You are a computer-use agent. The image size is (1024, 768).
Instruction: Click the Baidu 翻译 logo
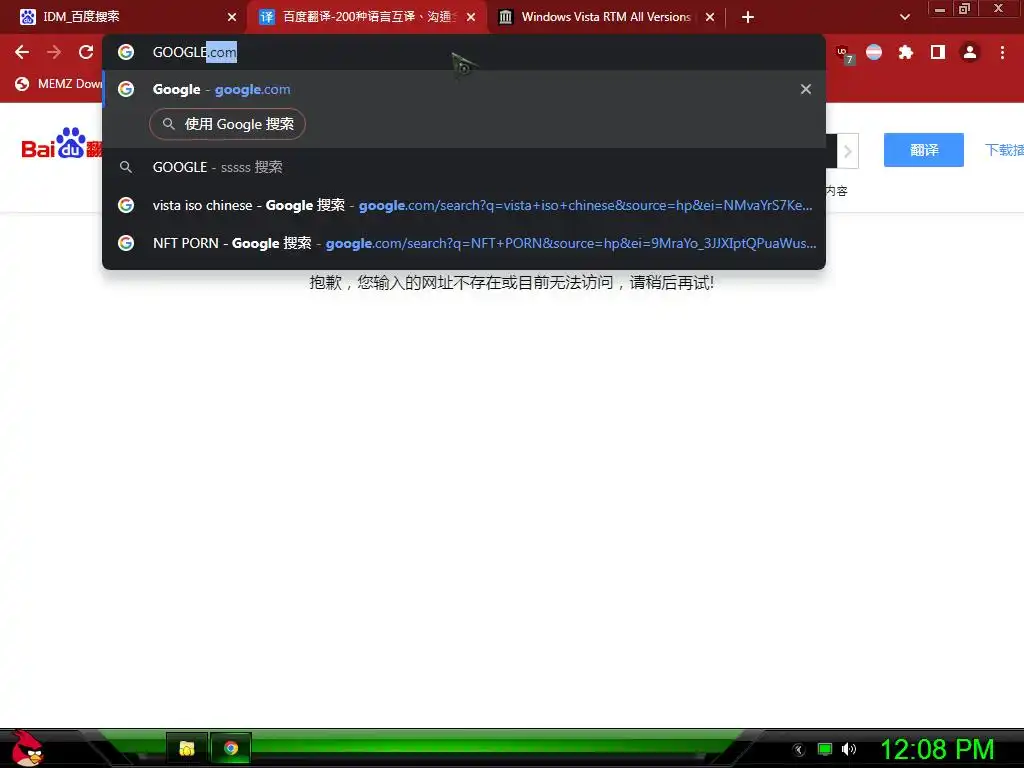pos(61,144)
